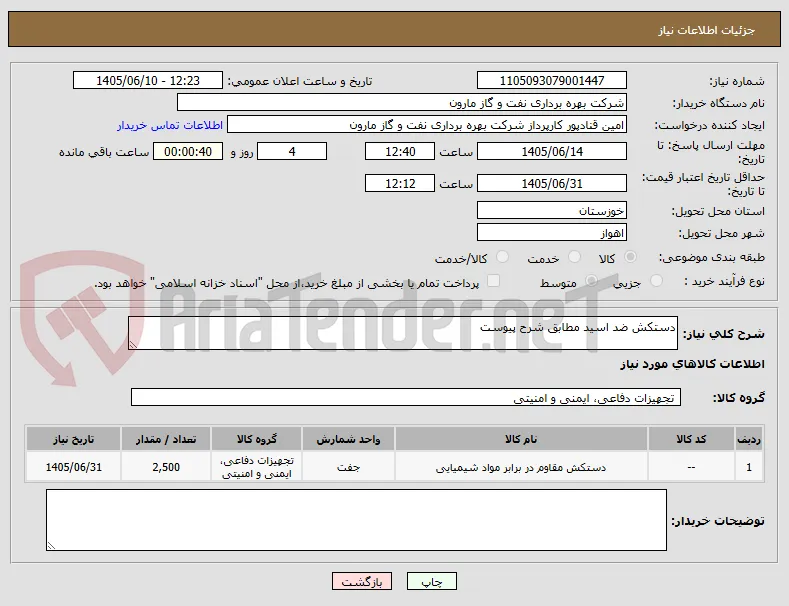The width and height of the screenshot is (789, 606).
Task: Click the delivery city field اهواز
Action: (x=551, y=233)
